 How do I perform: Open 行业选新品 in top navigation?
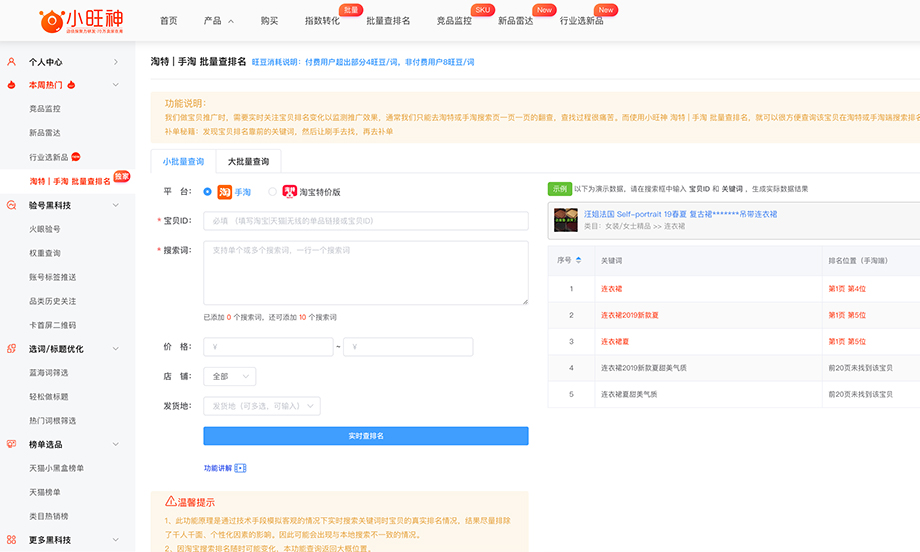tap(581, 21)
